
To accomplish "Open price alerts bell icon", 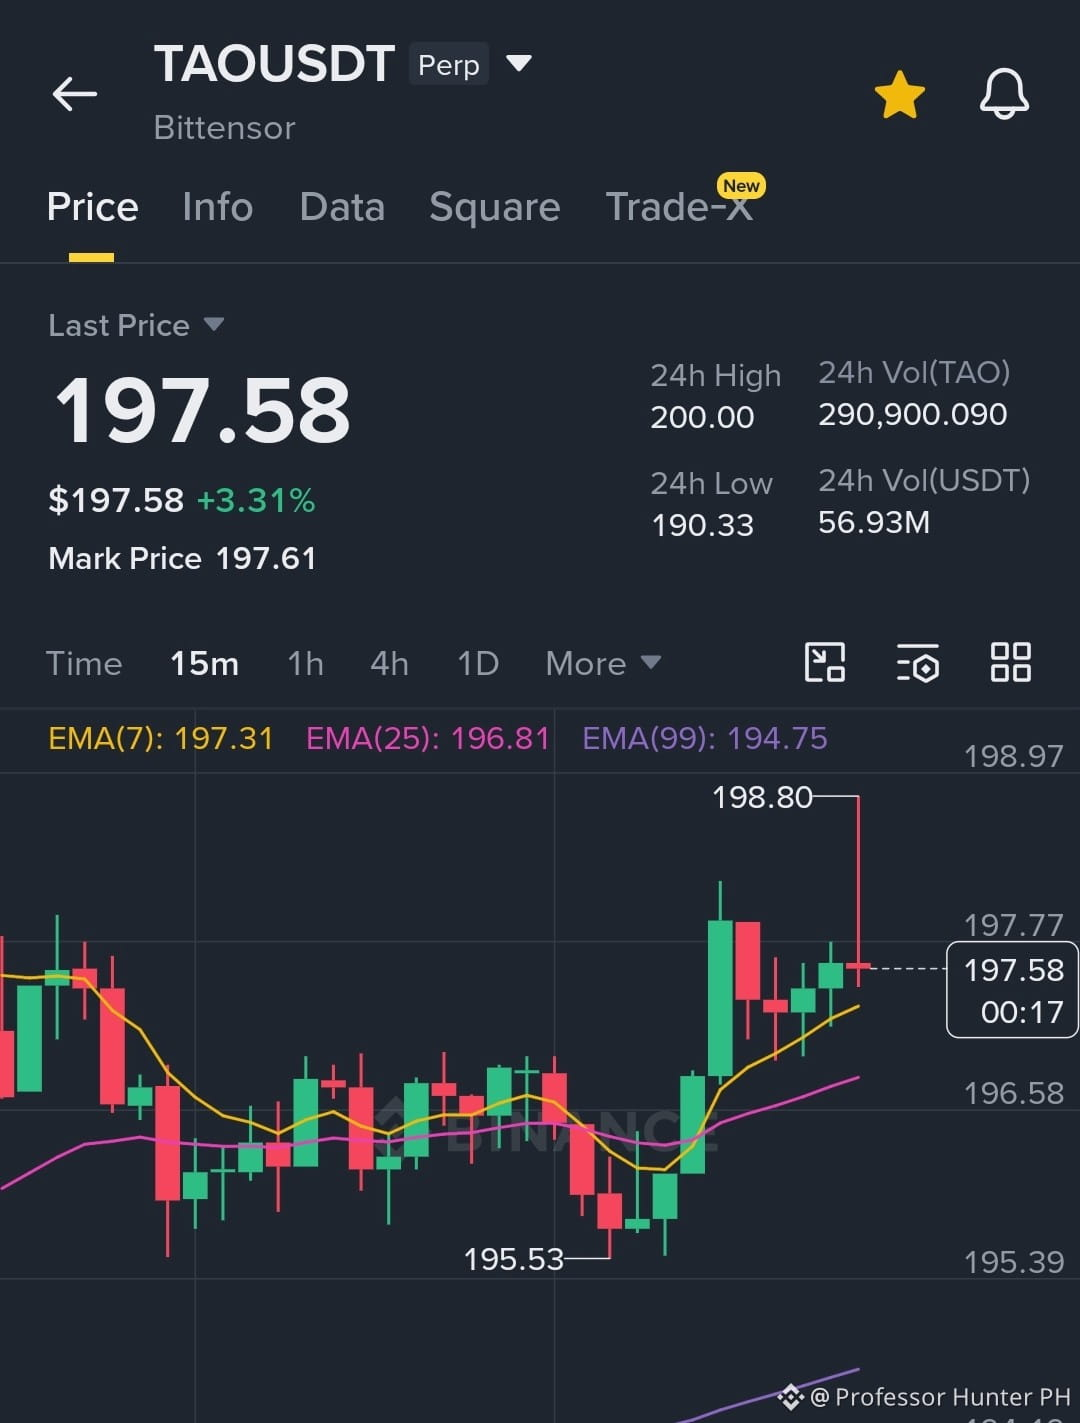I will [x=1004, y=94].
